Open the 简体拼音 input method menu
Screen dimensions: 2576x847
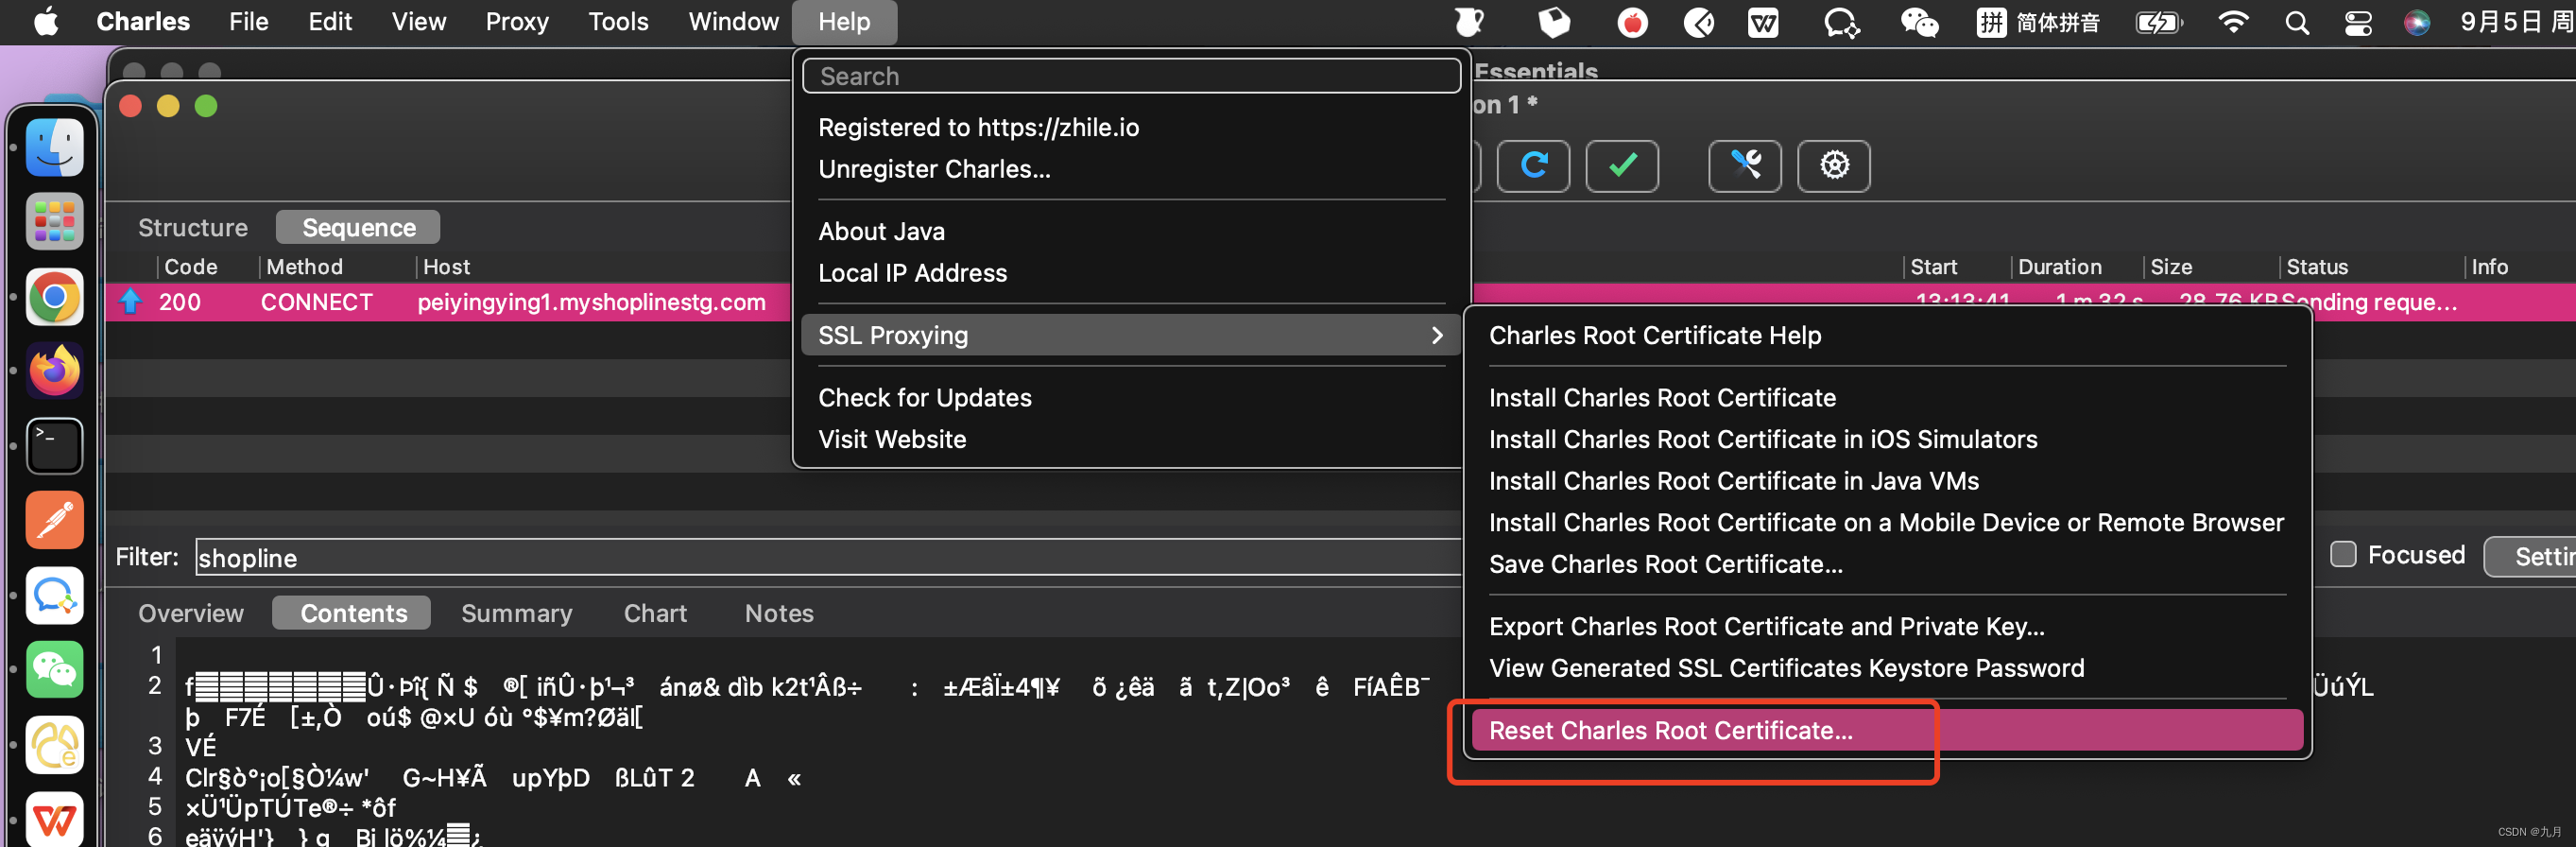(x=2038, y=22)
